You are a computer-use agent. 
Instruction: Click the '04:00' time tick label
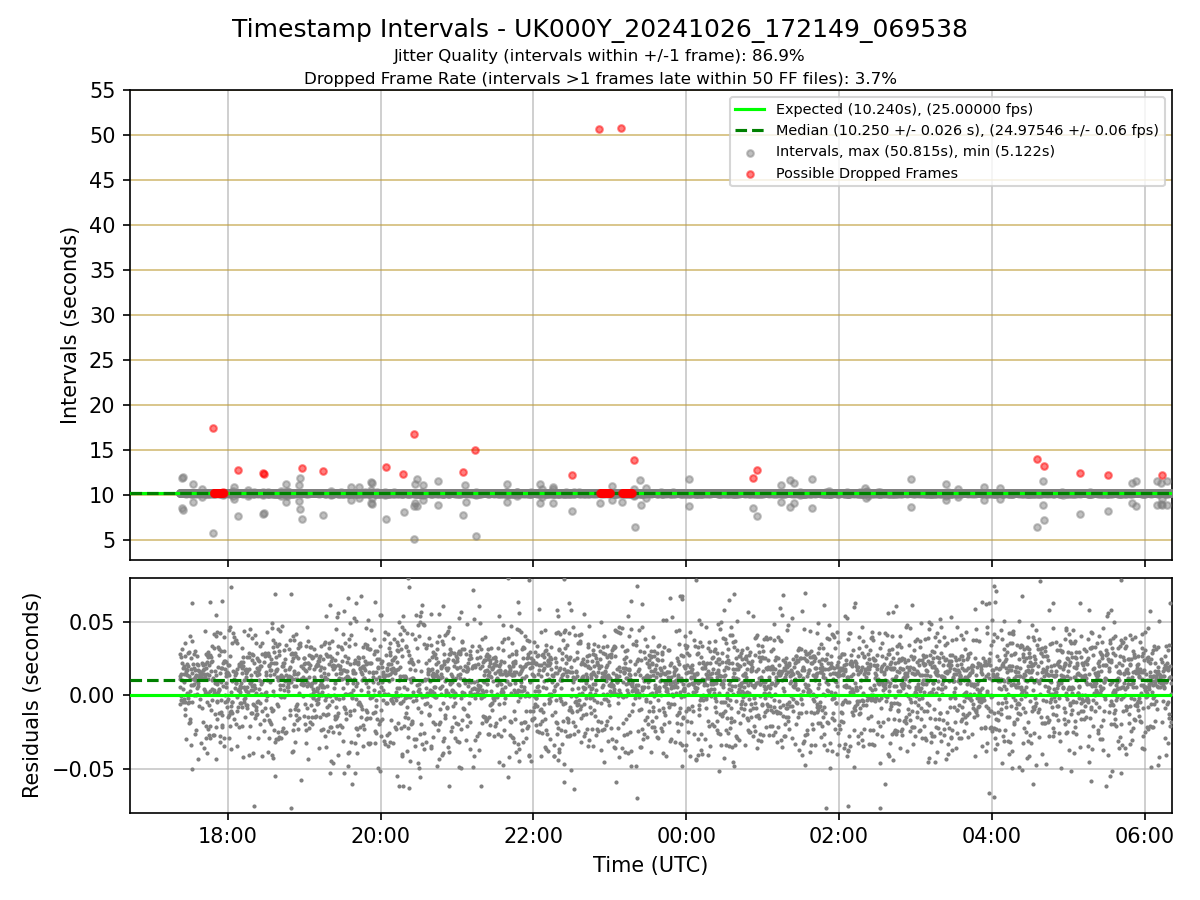[x=991, y=834]
